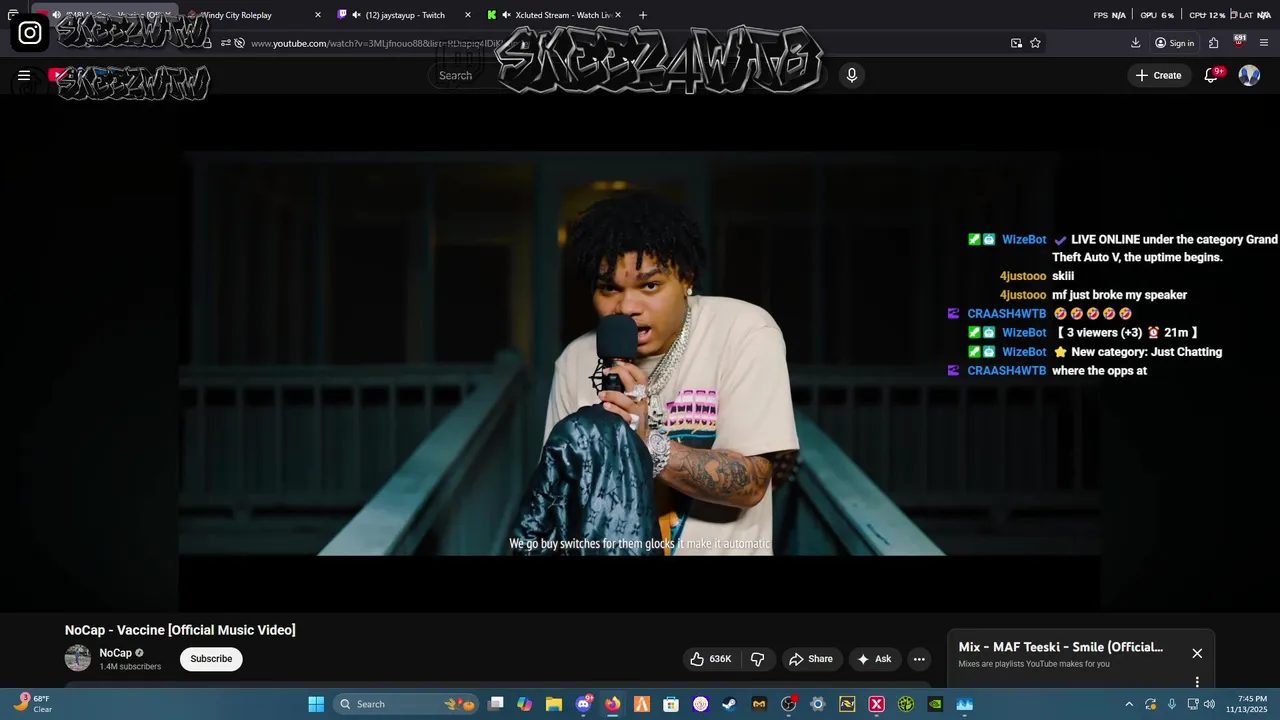Open the NoCap channel name link
This screenshot has width=1280, height=720.
[116, 653]
